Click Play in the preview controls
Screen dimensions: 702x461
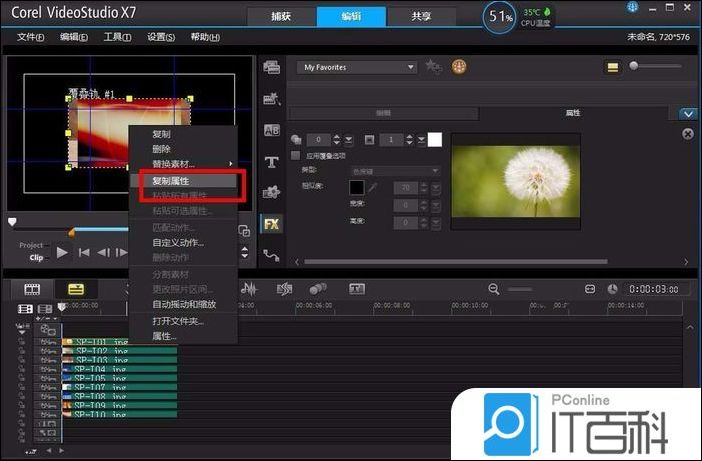(62, 252)
